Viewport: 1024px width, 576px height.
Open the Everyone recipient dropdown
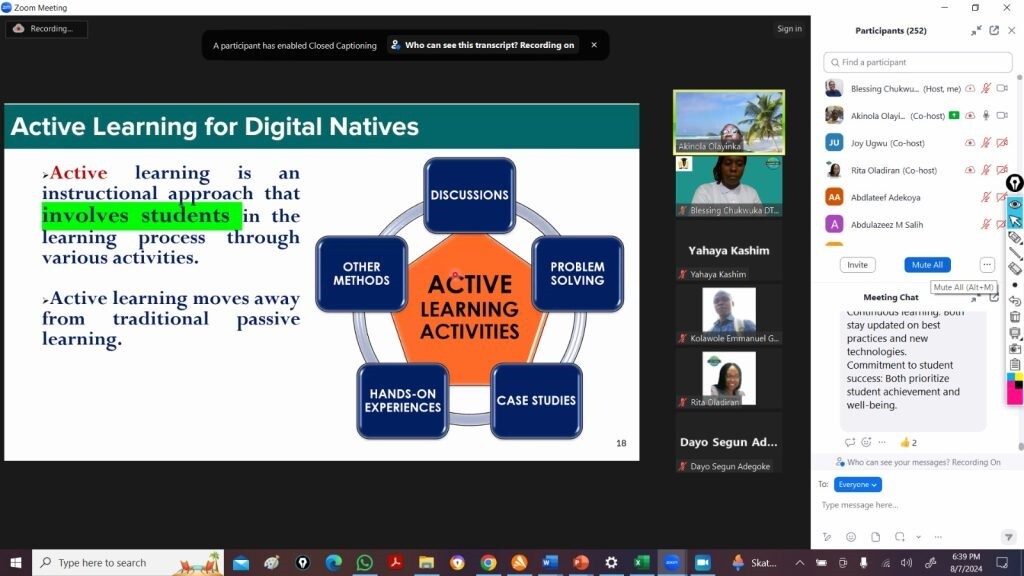(858, 484)
